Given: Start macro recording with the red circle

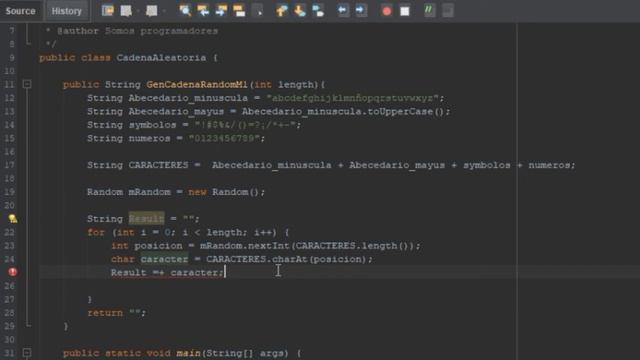Looking at the screenshot, I should click(x=387, y=11).
